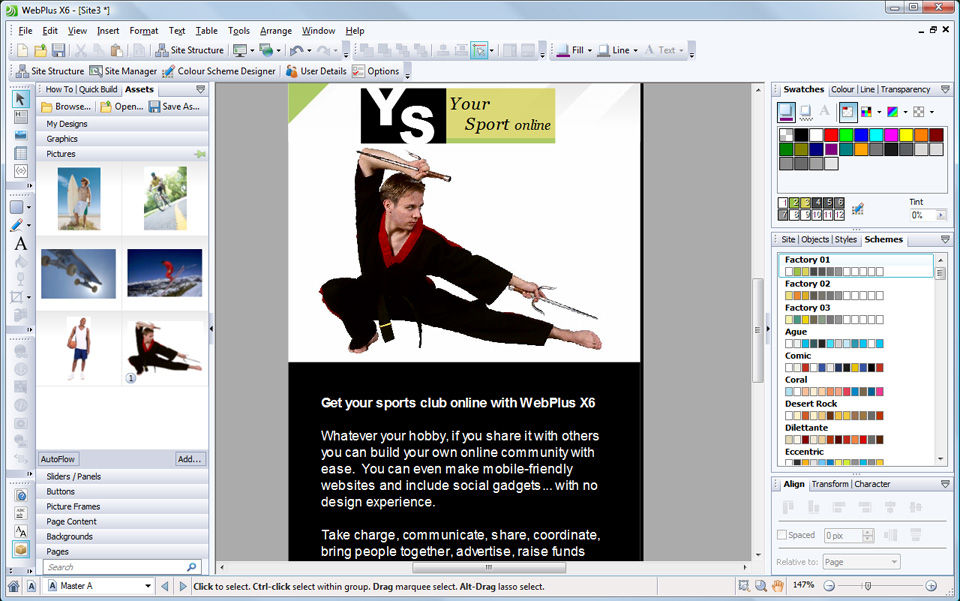
Task: Open the Colour Scheme Designer
Action: 219,71
